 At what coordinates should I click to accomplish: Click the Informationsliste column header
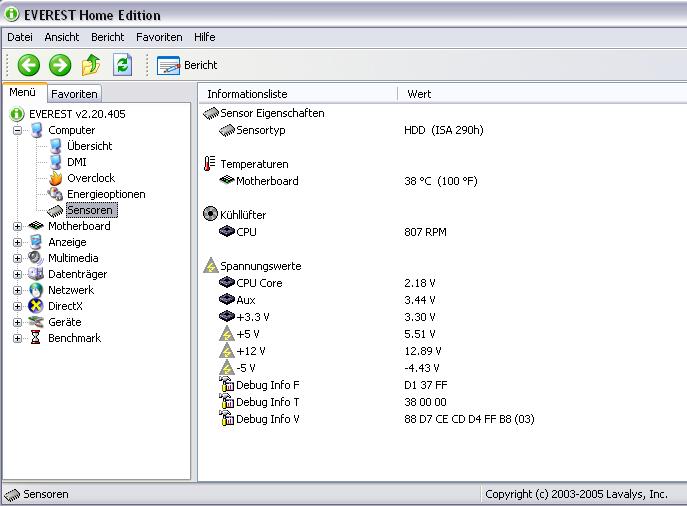[x=297, y=94]
